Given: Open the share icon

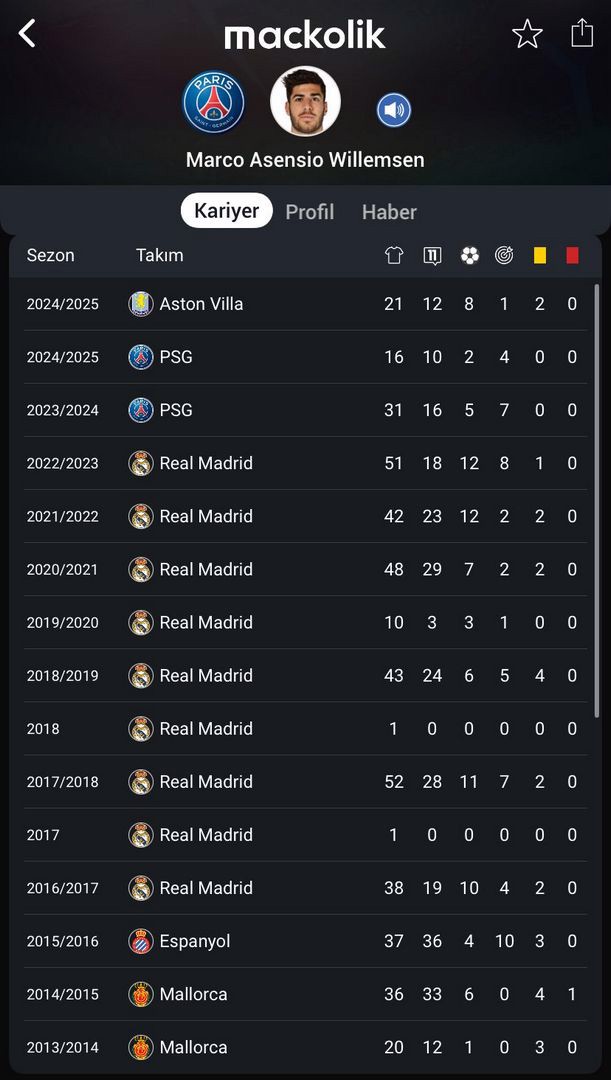Looking at the screenshot, I should [582, 32].
